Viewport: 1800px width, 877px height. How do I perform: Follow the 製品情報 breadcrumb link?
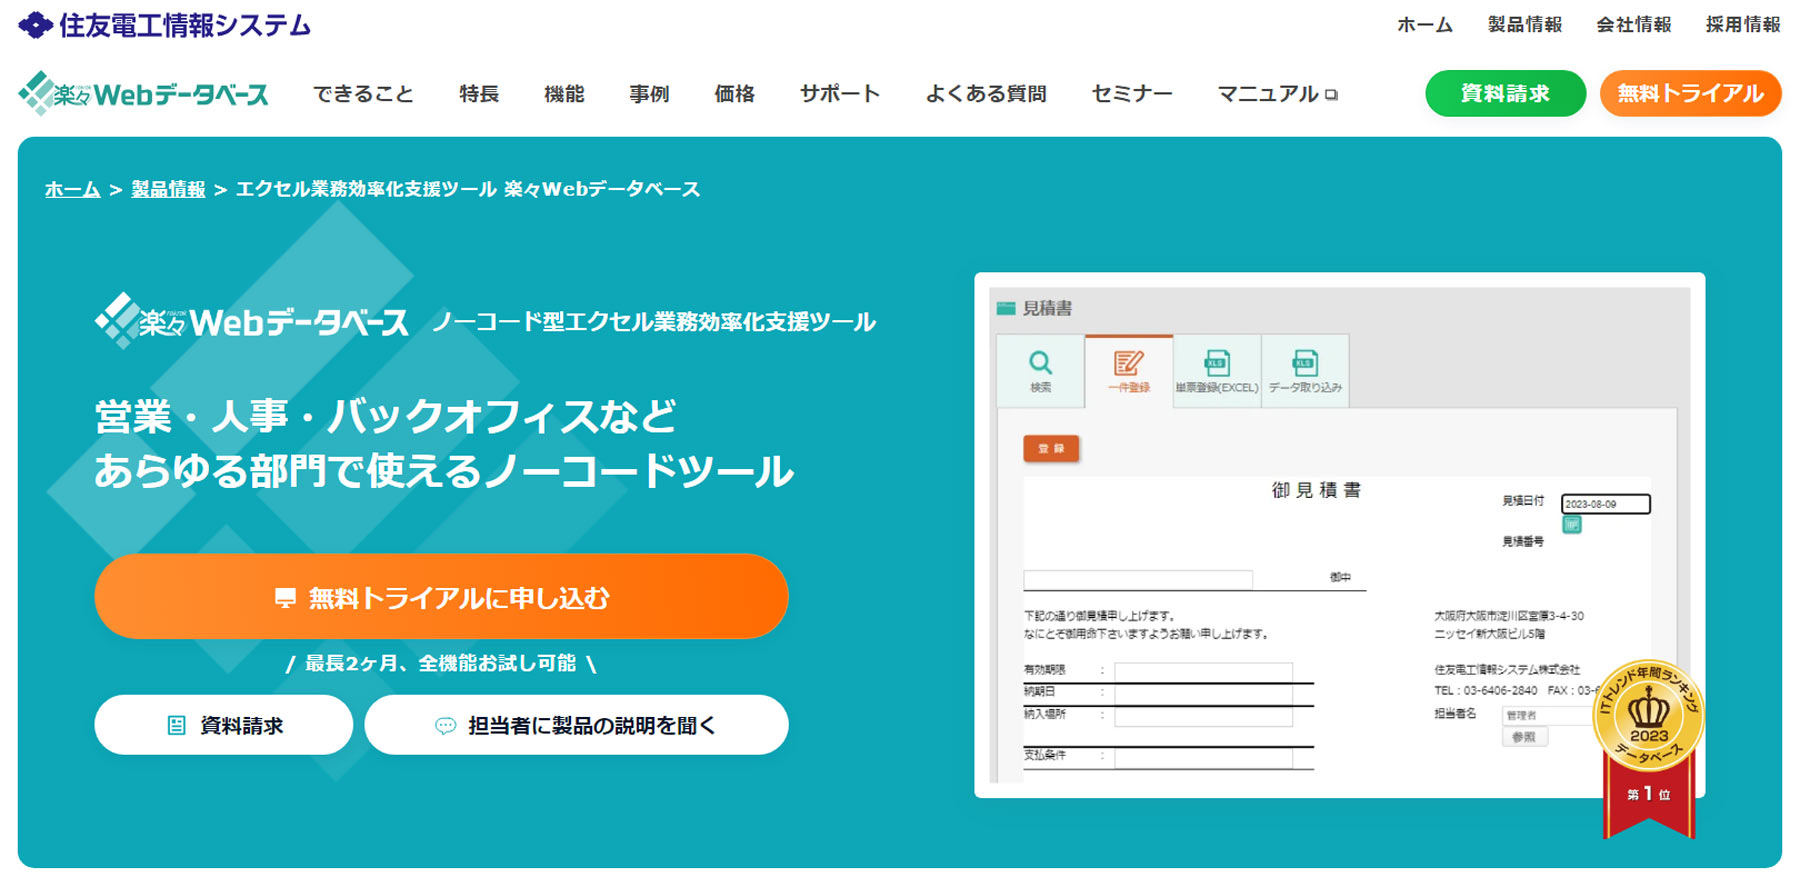point(168,189)
